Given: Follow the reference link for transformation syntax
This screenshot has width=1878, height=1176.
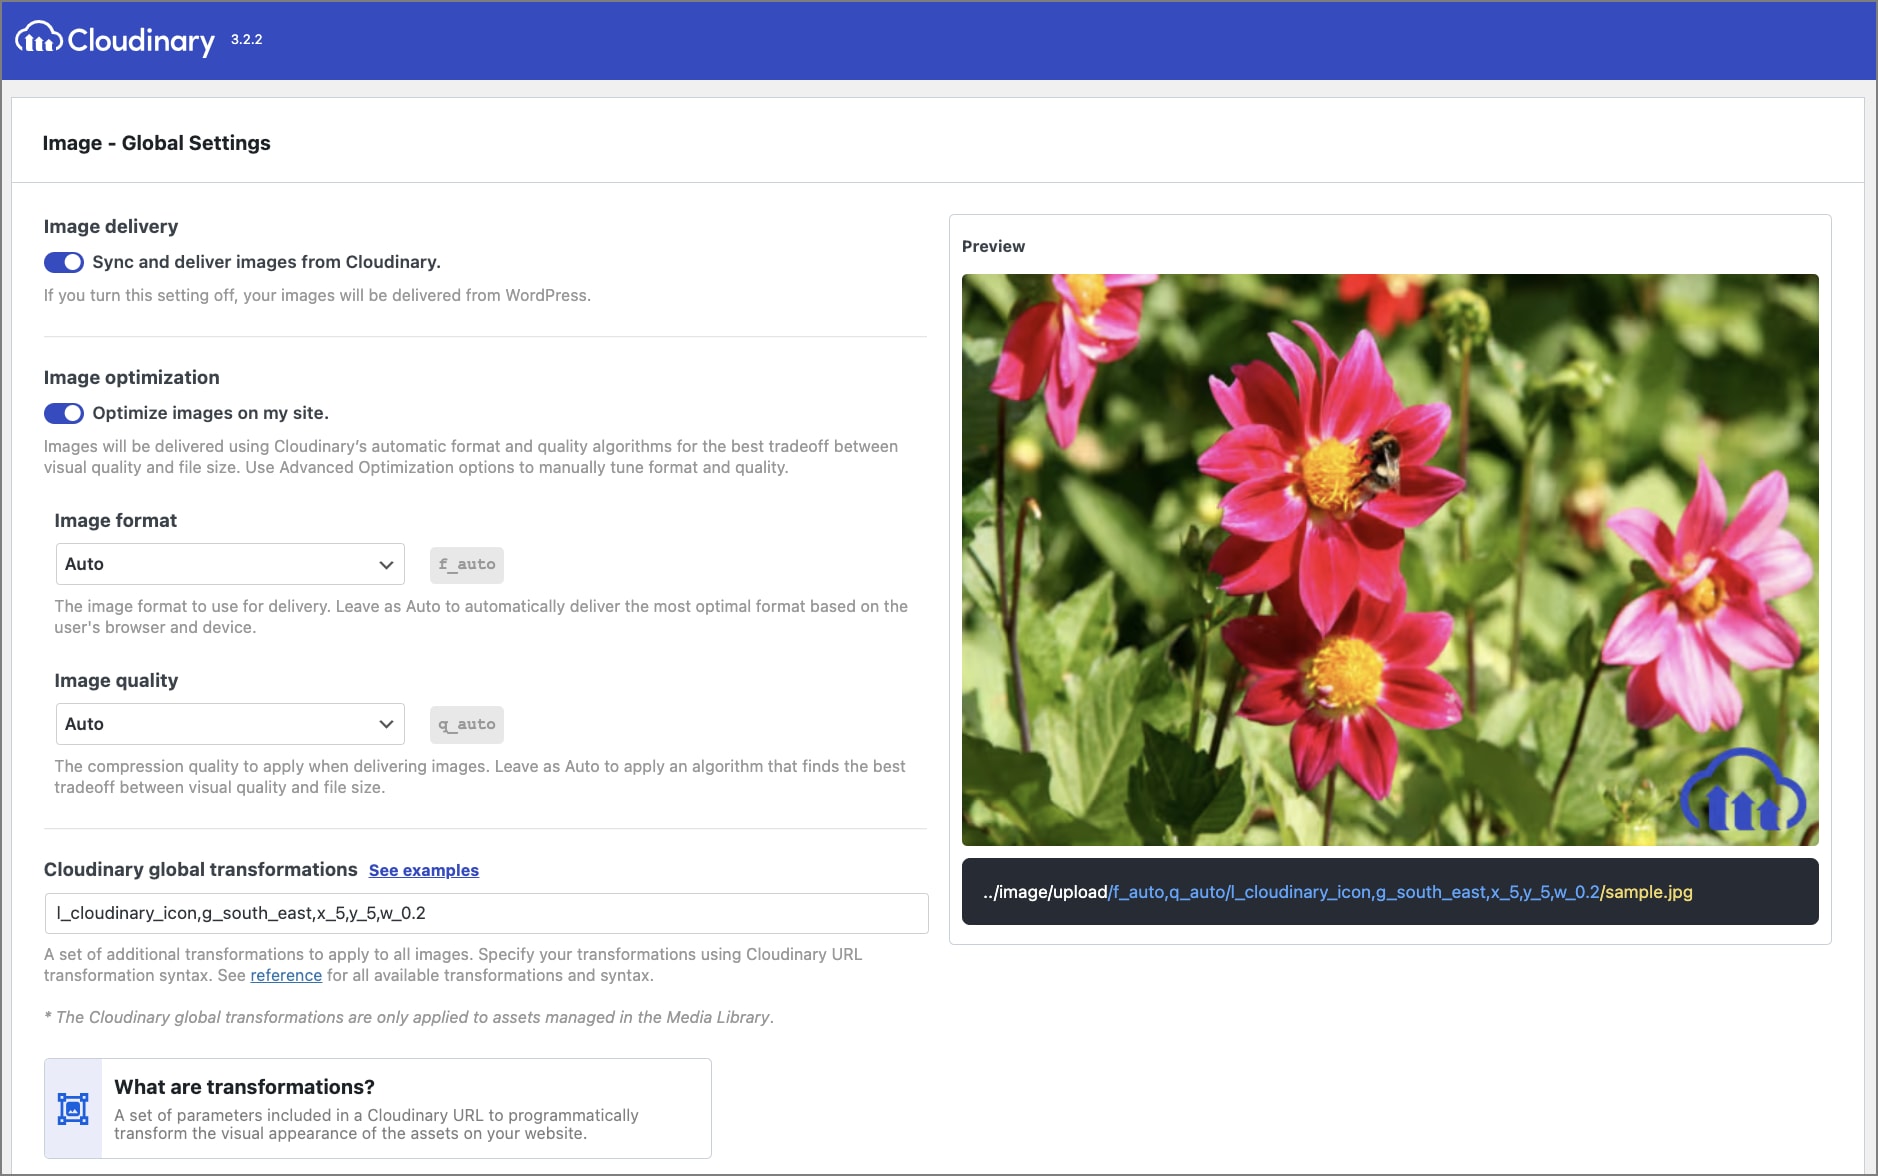Looking at the screenshot, I should click(x=286, y=975).
